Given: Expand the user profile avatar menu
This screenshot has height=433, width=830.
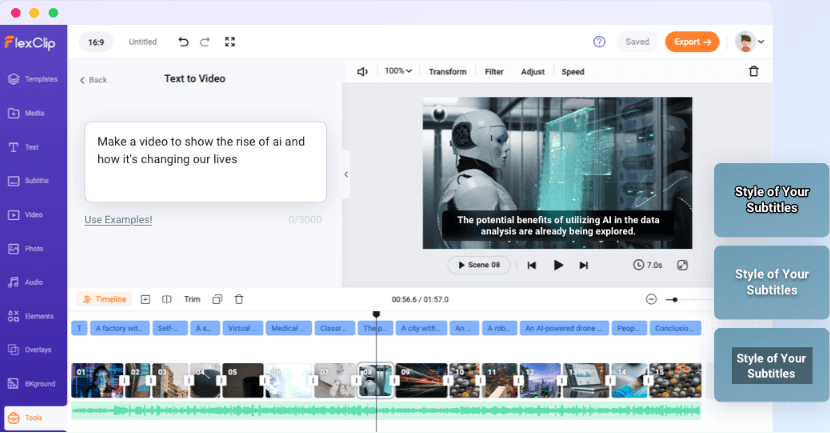Looking at the screenshot, I should [x=750, y=42].
